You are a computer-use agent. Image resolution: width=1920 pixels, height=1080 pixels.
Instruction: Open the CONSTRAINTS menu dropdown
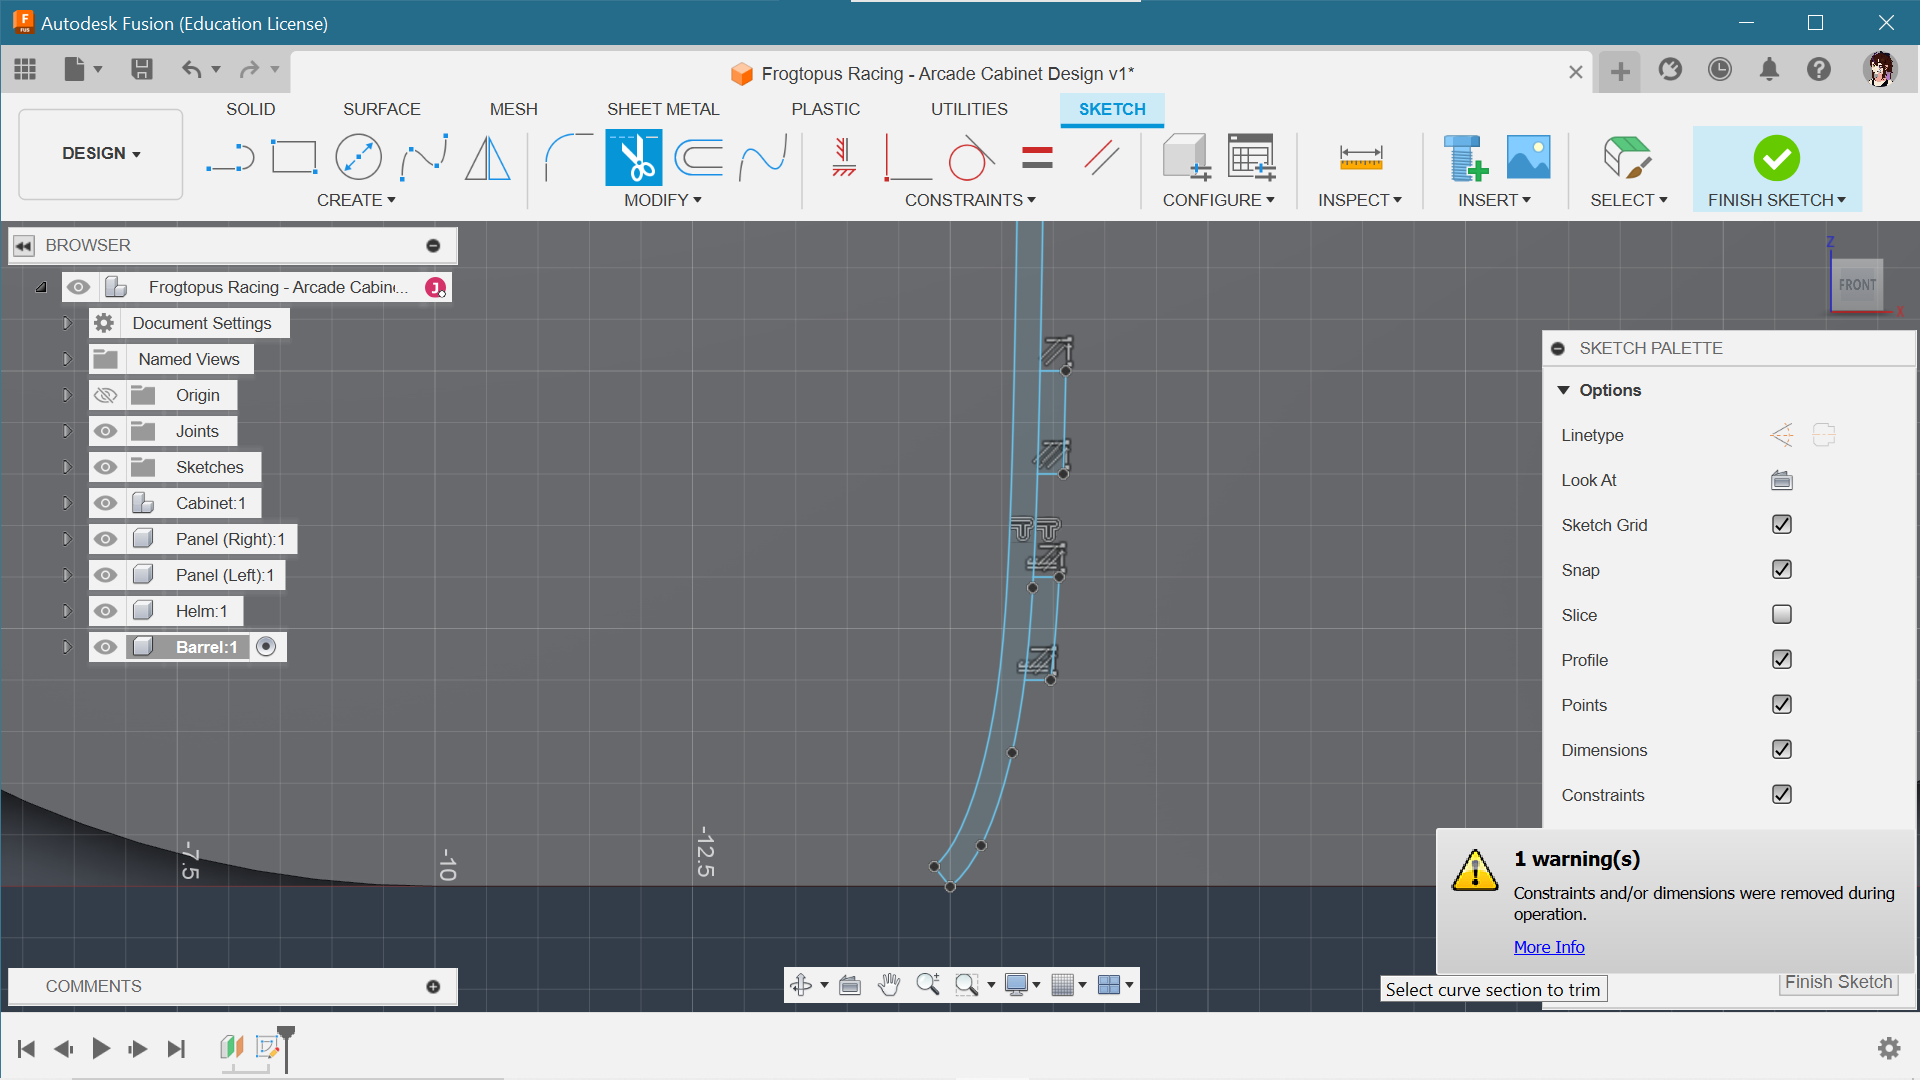pyautogui.click(x=970, y=200)
